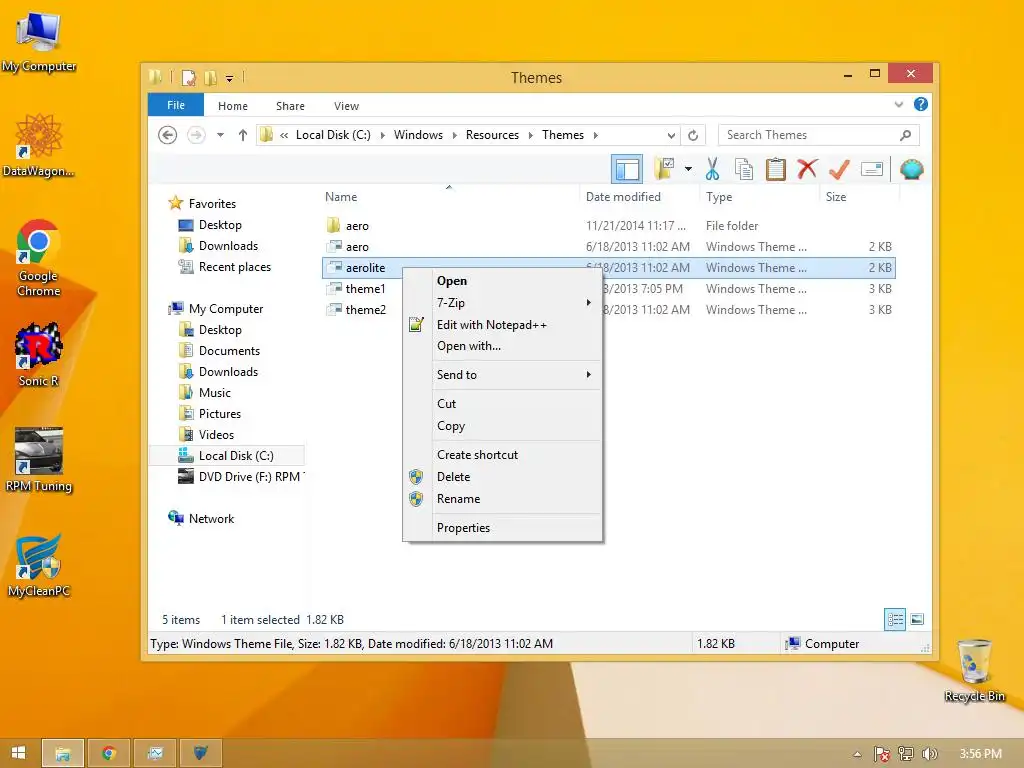Switch to the View ribbon tab
The height and width of the screenshot is (768, 1024).
[346, 106]
